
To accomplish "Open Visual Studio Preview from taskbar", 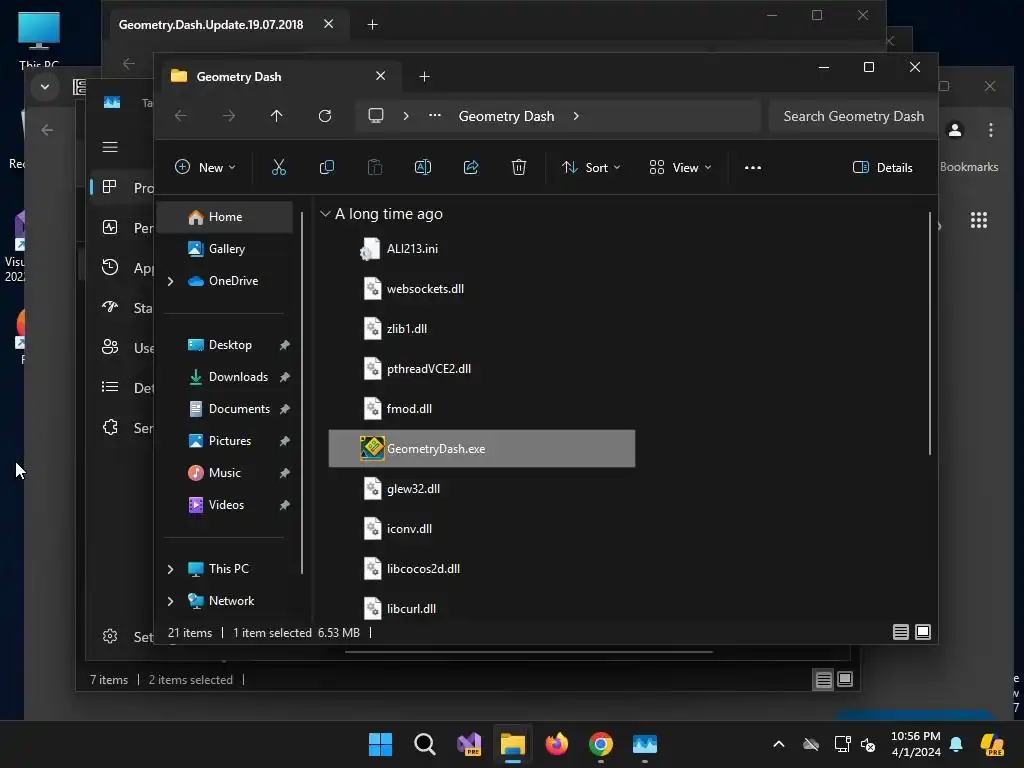I will click(x=469, y=744).
